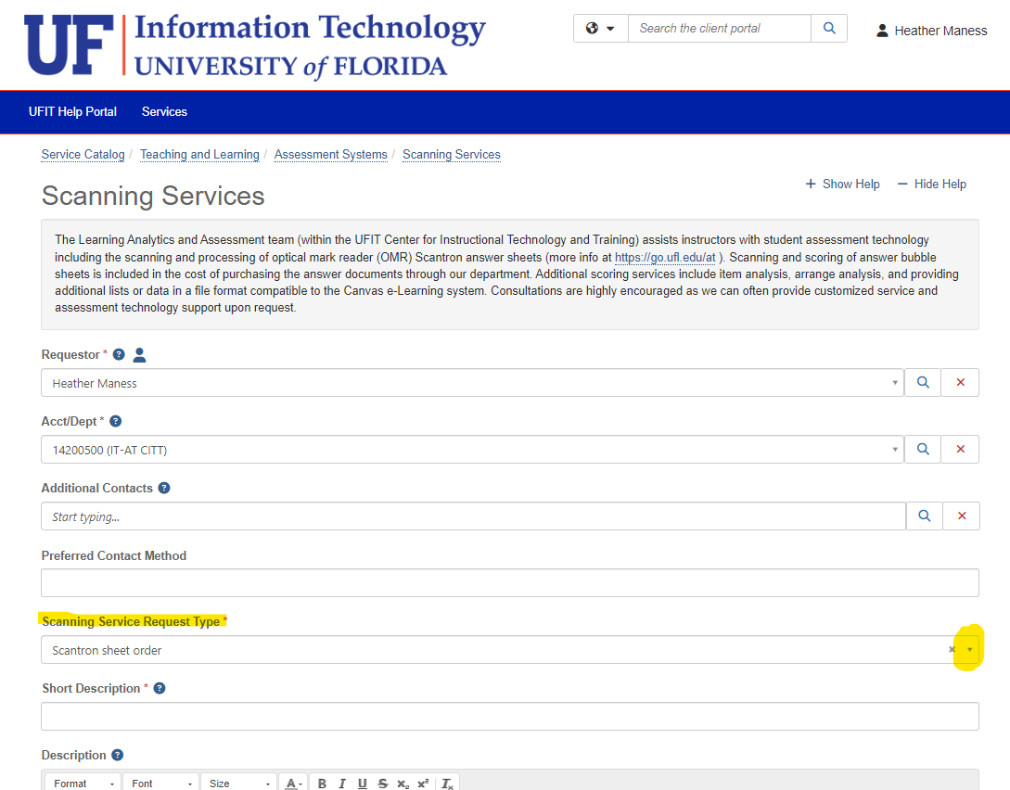This screenshot has height=790, width=1010.
Task: Clear the Scantron sheet order selection
Action: click(952, 650)
